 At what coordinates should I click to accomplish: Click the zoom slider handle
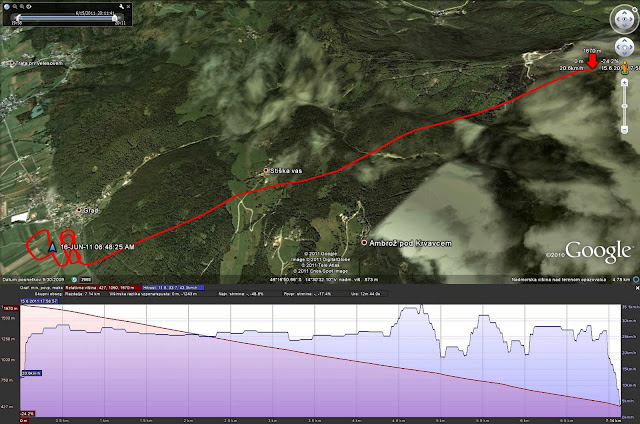pyautogui.click(x=624, y=106)
